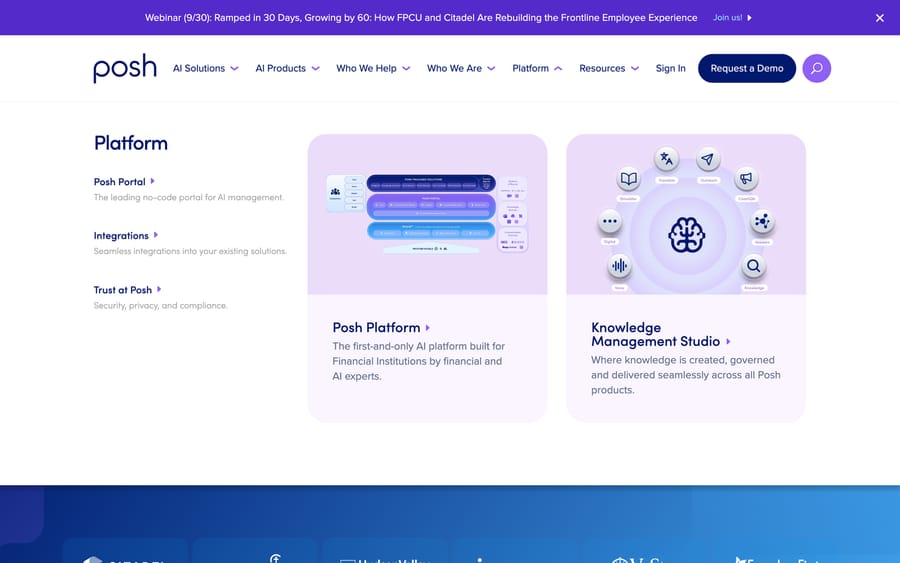Open the Who We Help menu
This screenshot has width=900, height=563.
[x=366, y=68]
